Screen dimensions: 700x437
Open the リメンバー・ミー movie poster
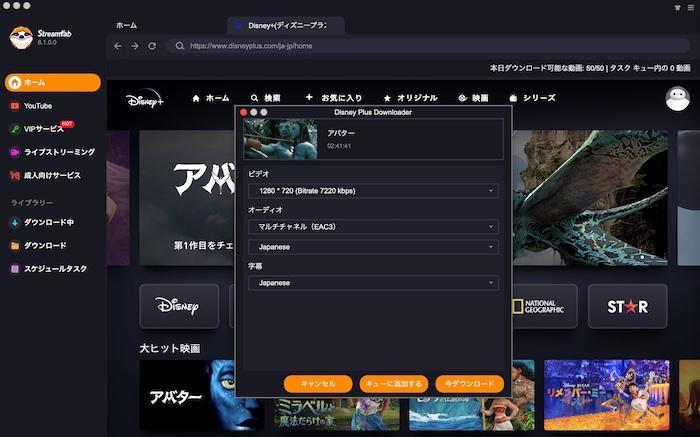click(606, 395)
